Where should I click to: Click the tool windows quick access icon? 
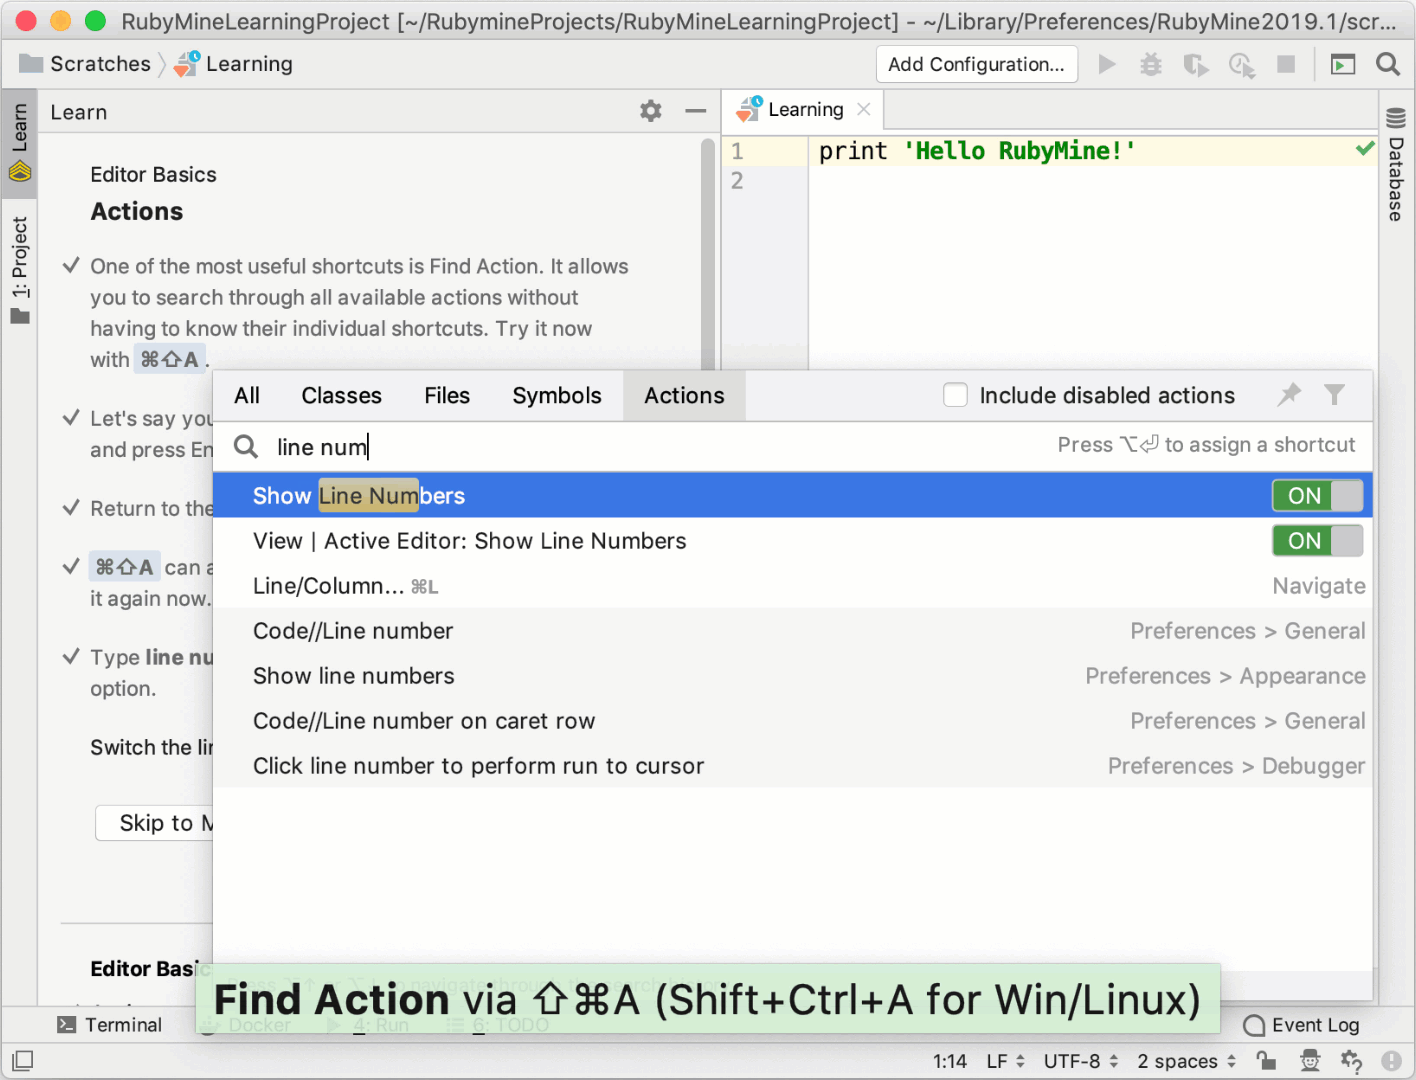point(22,1061)
